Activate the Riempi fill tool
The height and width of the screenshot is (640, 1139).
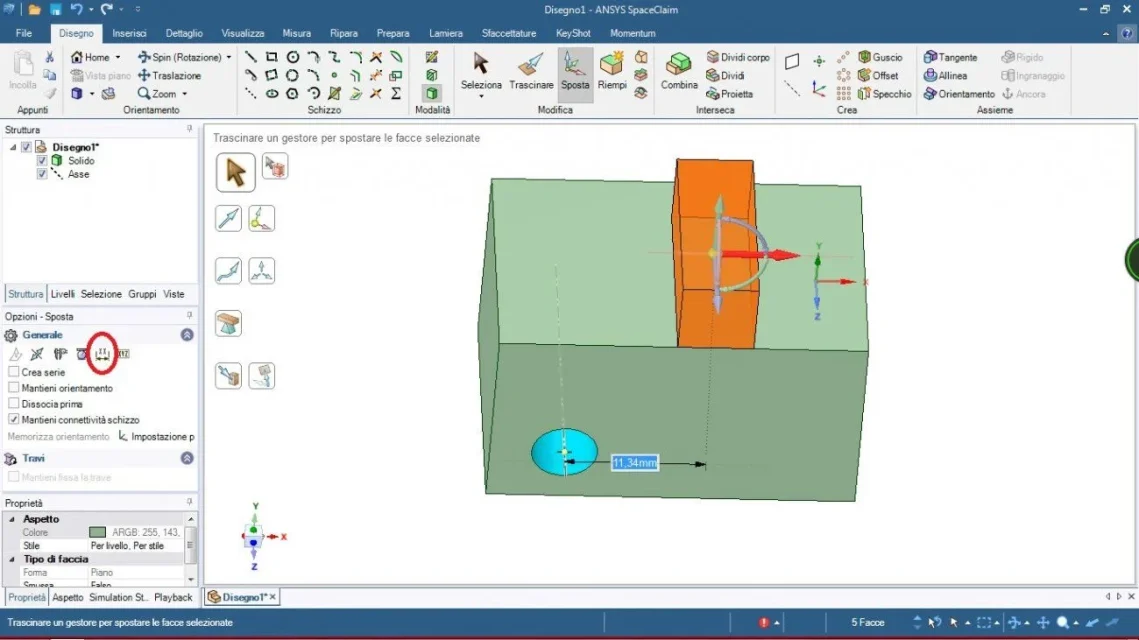[612, 72]
